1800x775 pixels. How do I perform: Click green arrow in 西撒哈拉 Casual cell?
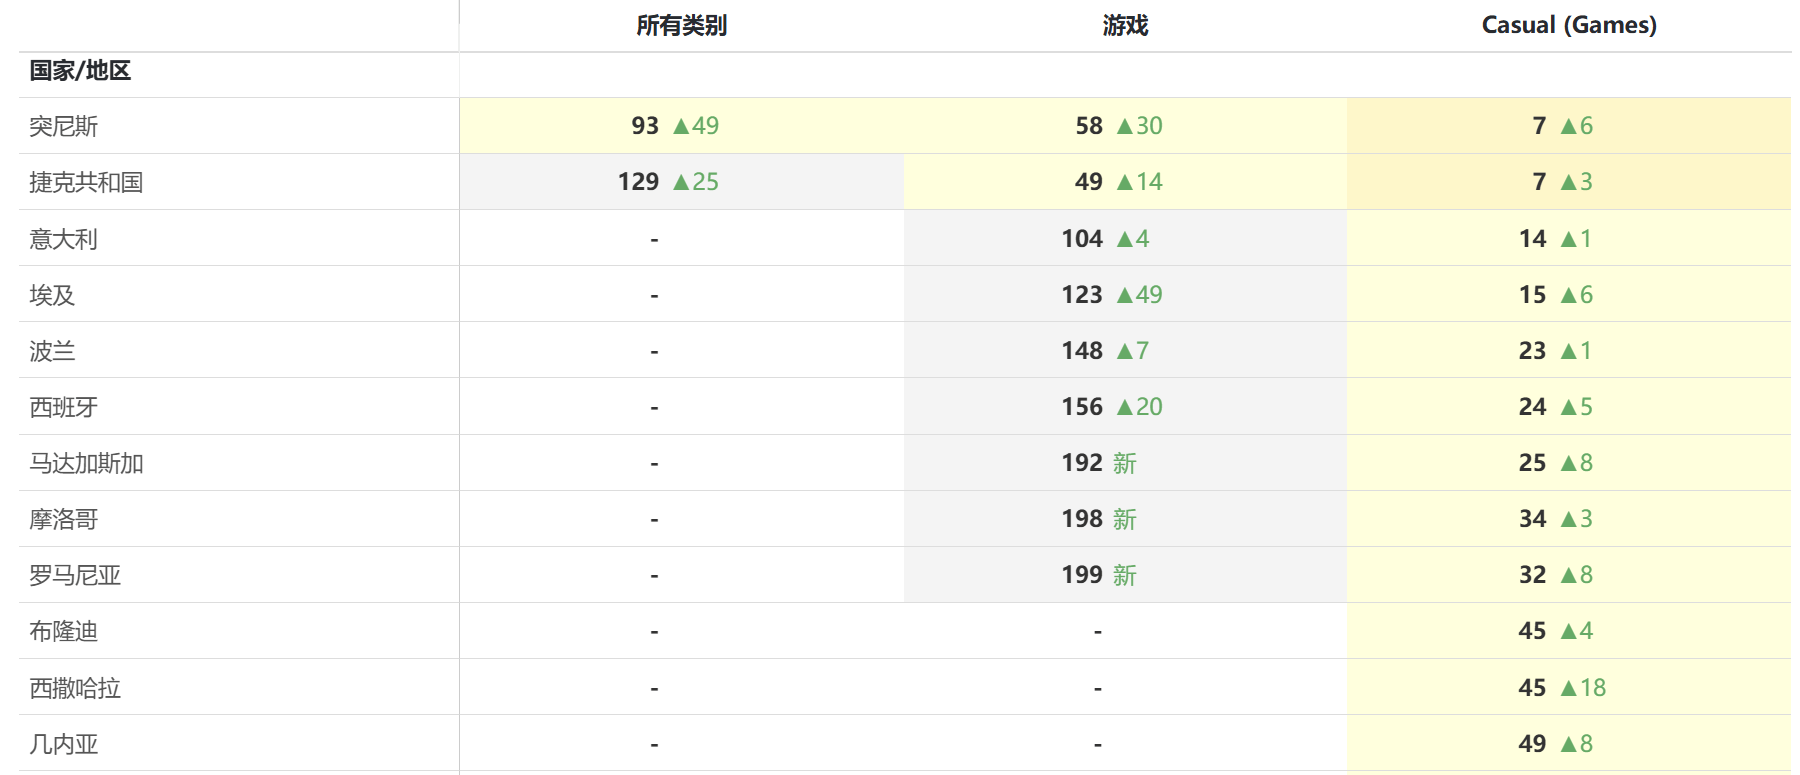(1568, 688)
